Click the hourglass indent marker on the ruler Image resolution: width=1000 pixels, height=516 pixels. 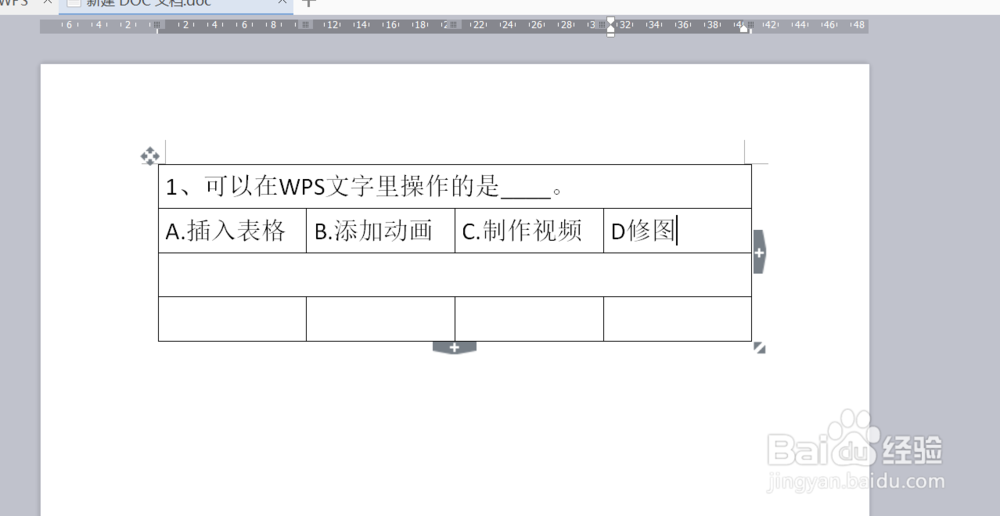point(610,27)
